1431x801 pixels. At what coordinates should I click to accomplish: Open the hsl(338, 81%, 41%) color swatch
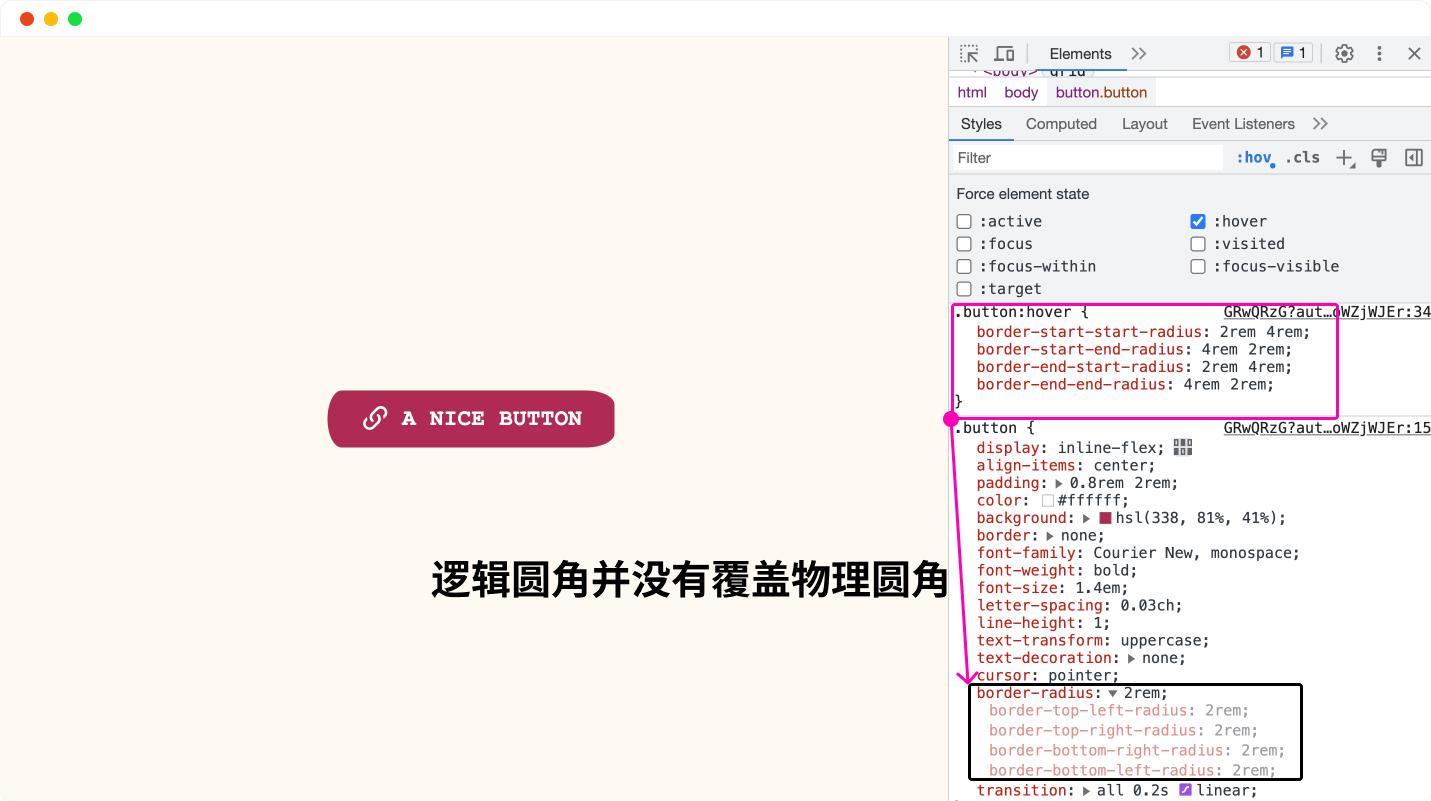(1106, 518)
